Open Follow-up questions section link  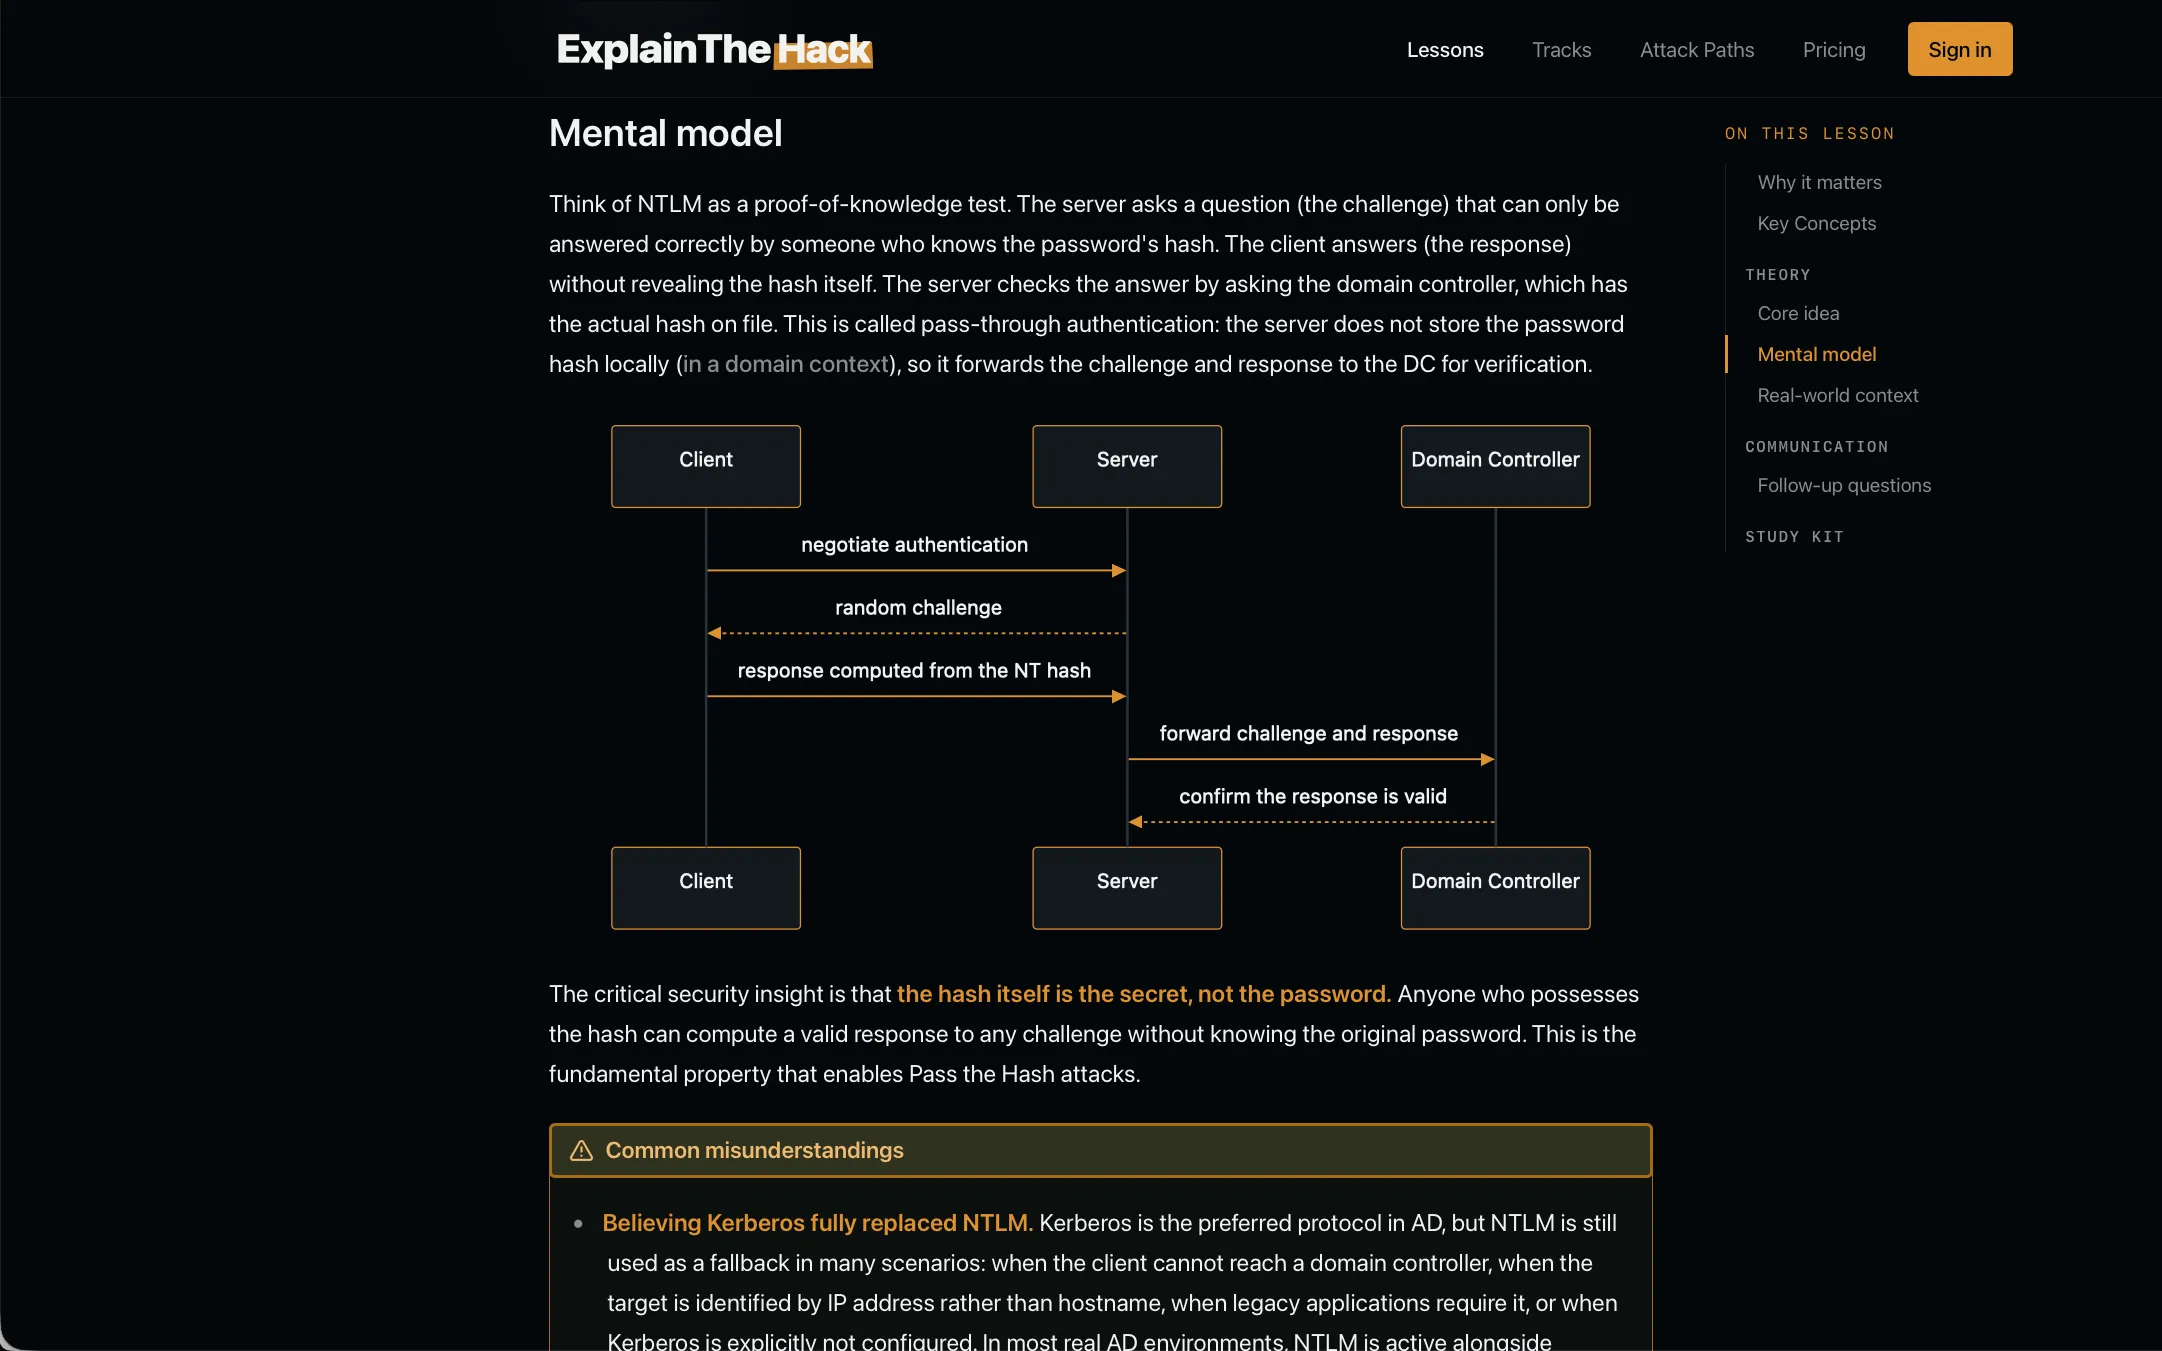pos(1843,485)
